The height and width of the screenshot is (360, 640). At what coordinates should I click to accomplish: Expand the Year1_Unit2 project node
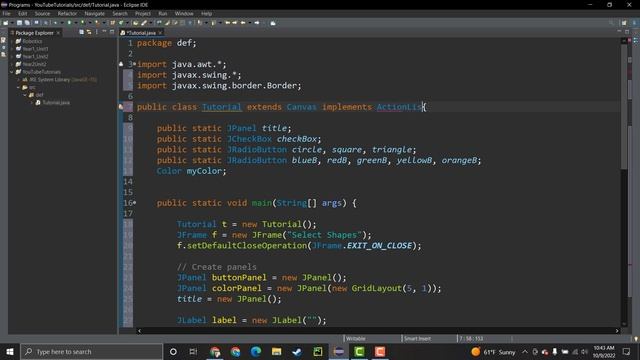(12, 57)
